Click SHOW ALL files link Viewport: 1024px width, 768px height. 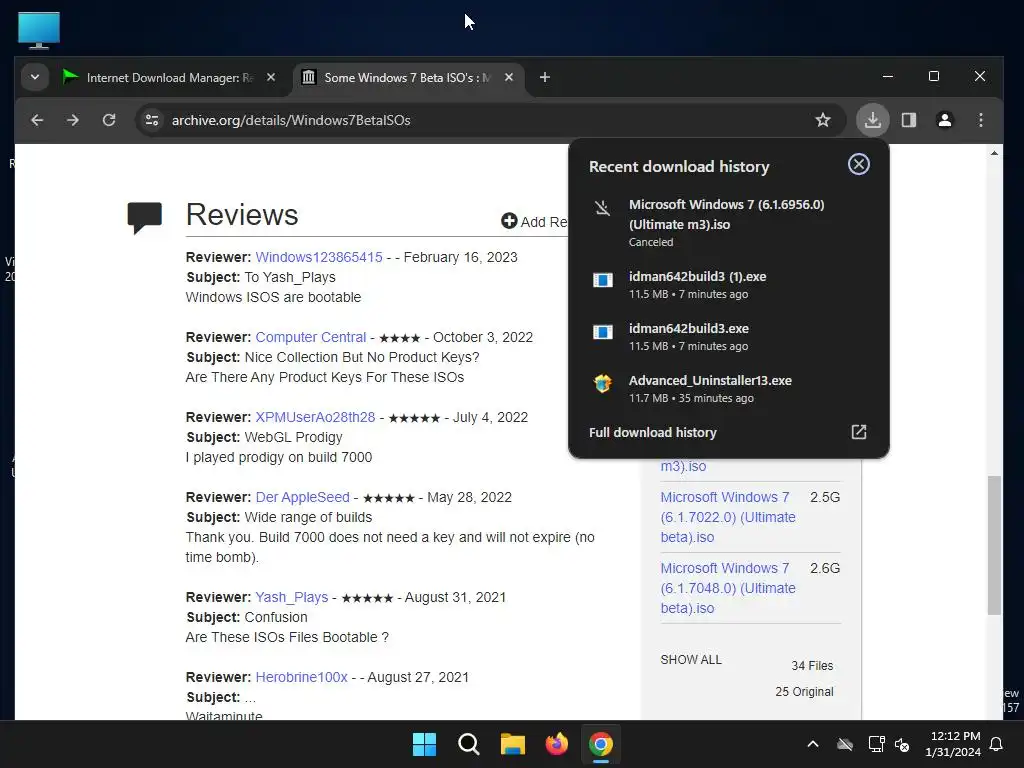[691, 660]
